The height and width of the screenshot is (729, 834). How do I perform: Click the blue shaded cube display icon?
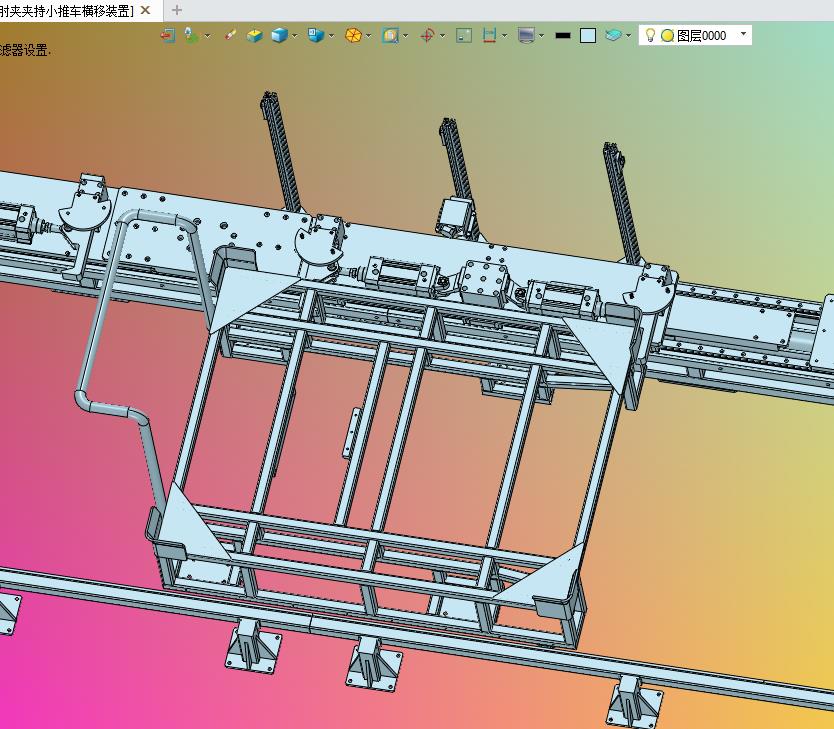coord(279,36)
